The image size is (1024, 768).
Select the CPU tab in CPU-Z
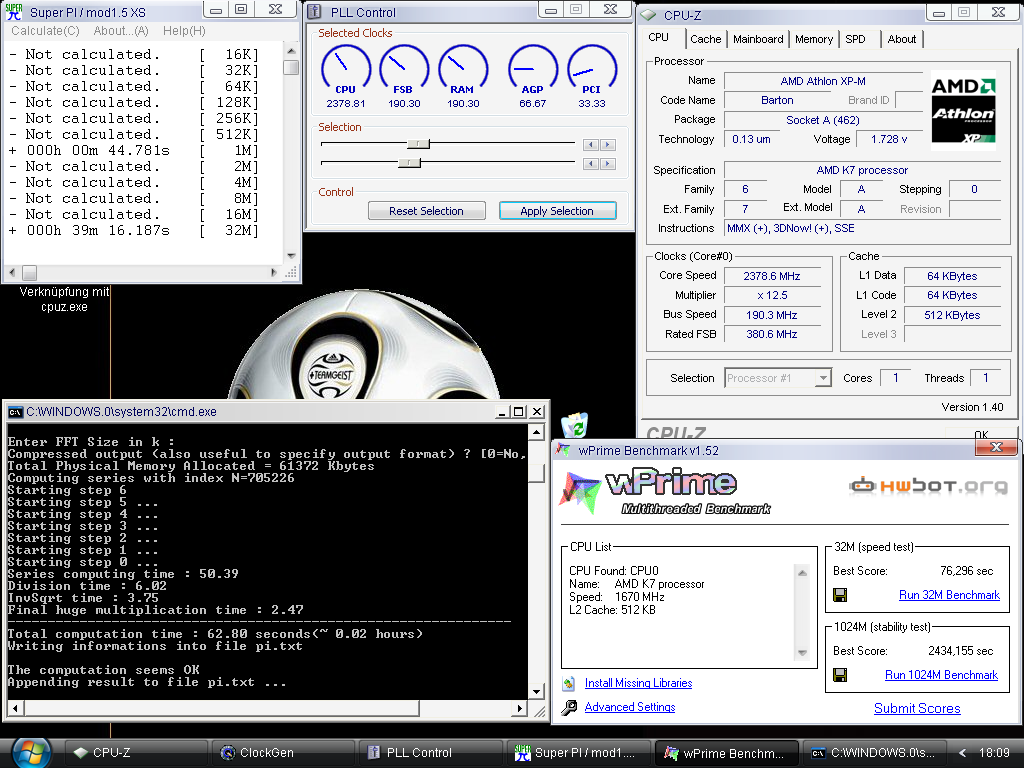tap(659, 37)
